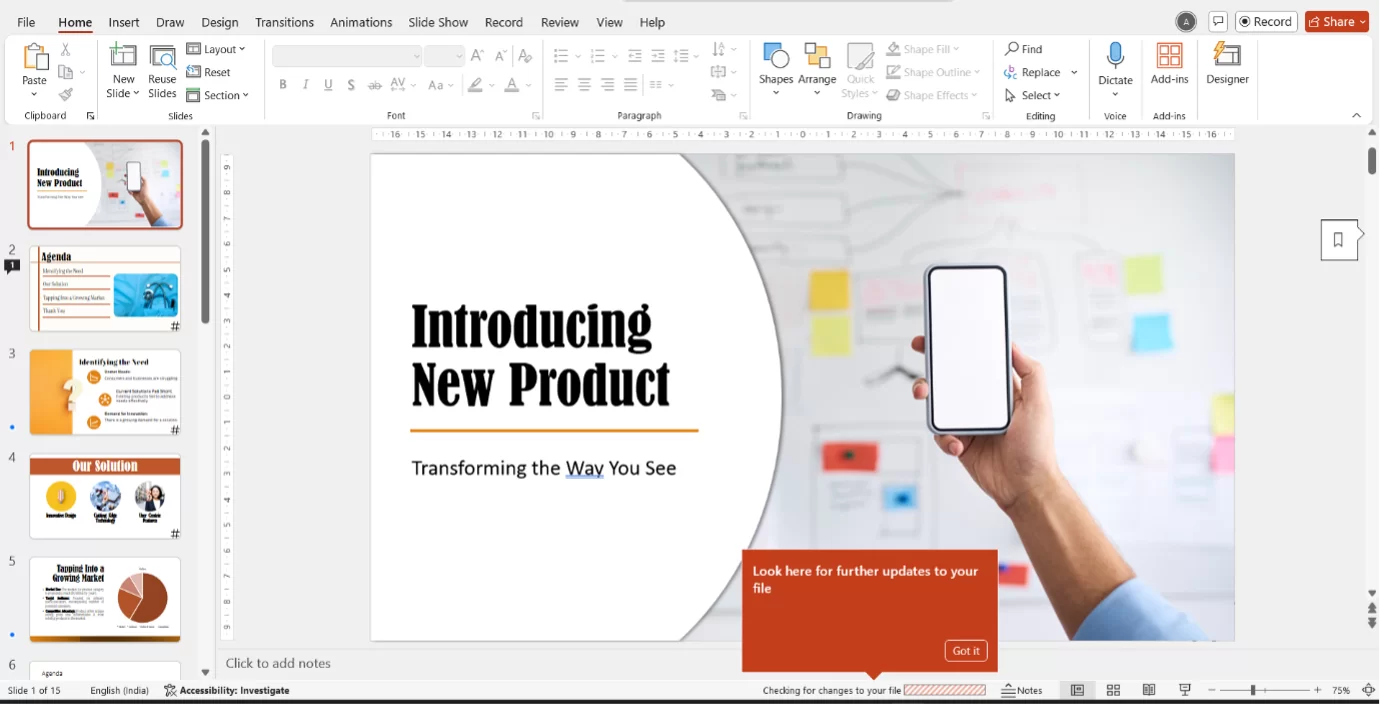
Task: Open the Designer pane
Action: (x=1227, y=67)
